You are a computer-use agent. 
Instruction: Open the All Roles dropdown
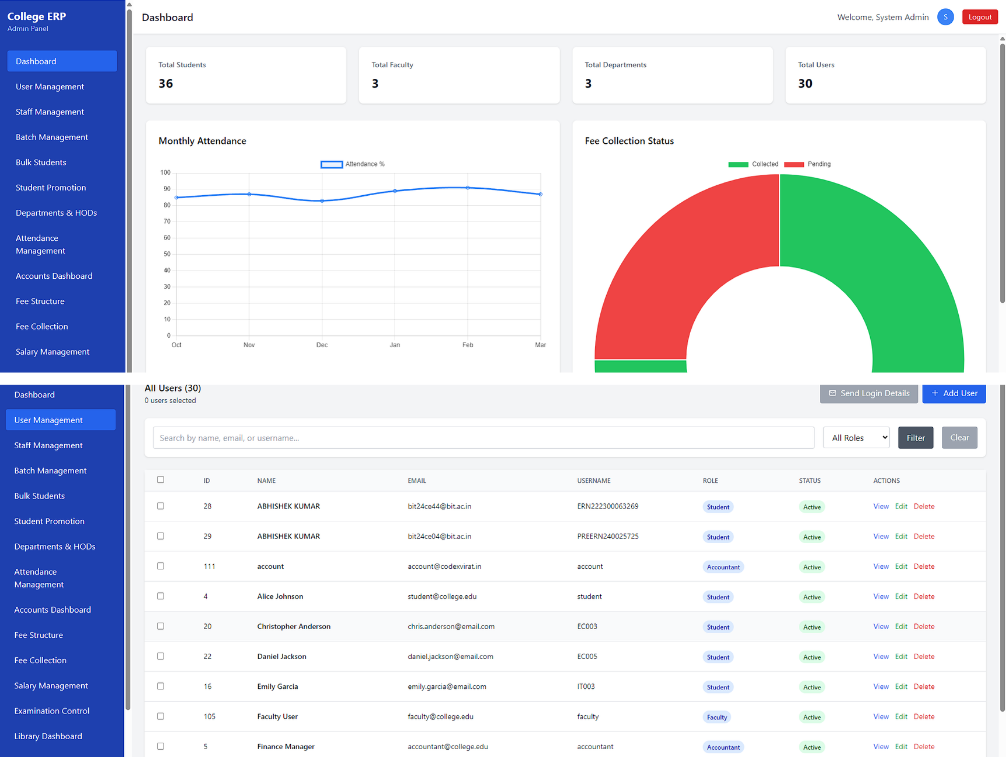(x=856, y=438)
